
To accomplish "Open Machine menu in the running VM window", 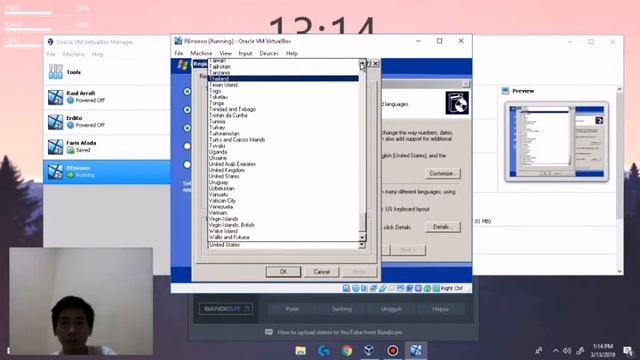I will [x=201, y=53].
